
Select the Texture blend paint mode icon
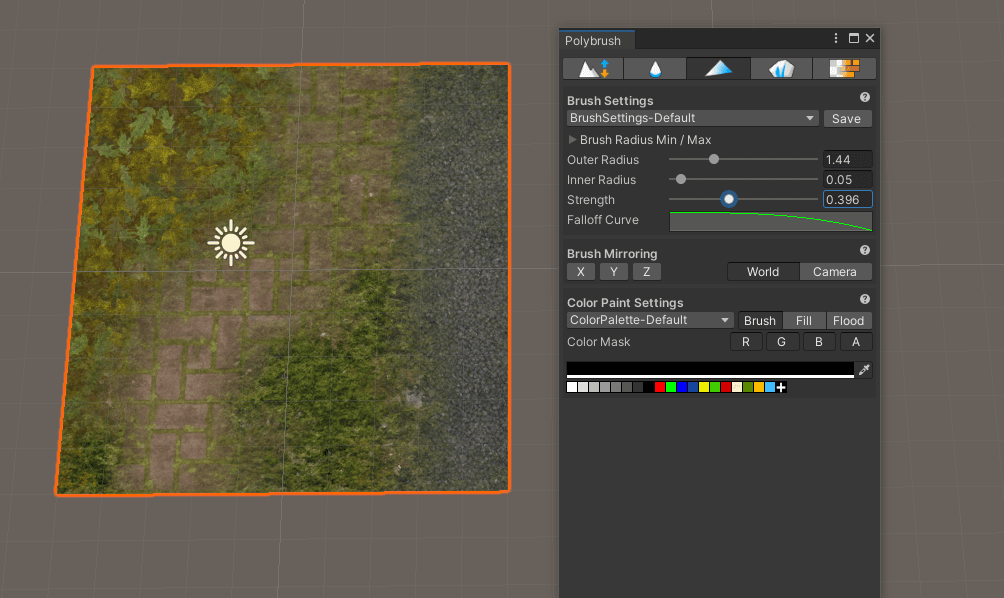[844, 69]
